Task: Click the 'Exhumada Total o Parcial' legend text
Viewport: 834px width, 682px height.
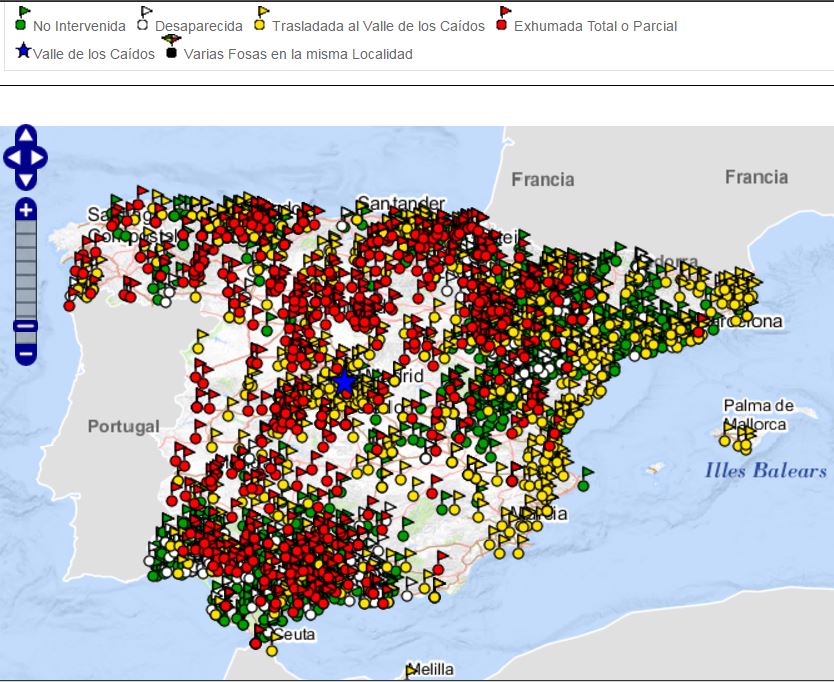Action: 595,26
